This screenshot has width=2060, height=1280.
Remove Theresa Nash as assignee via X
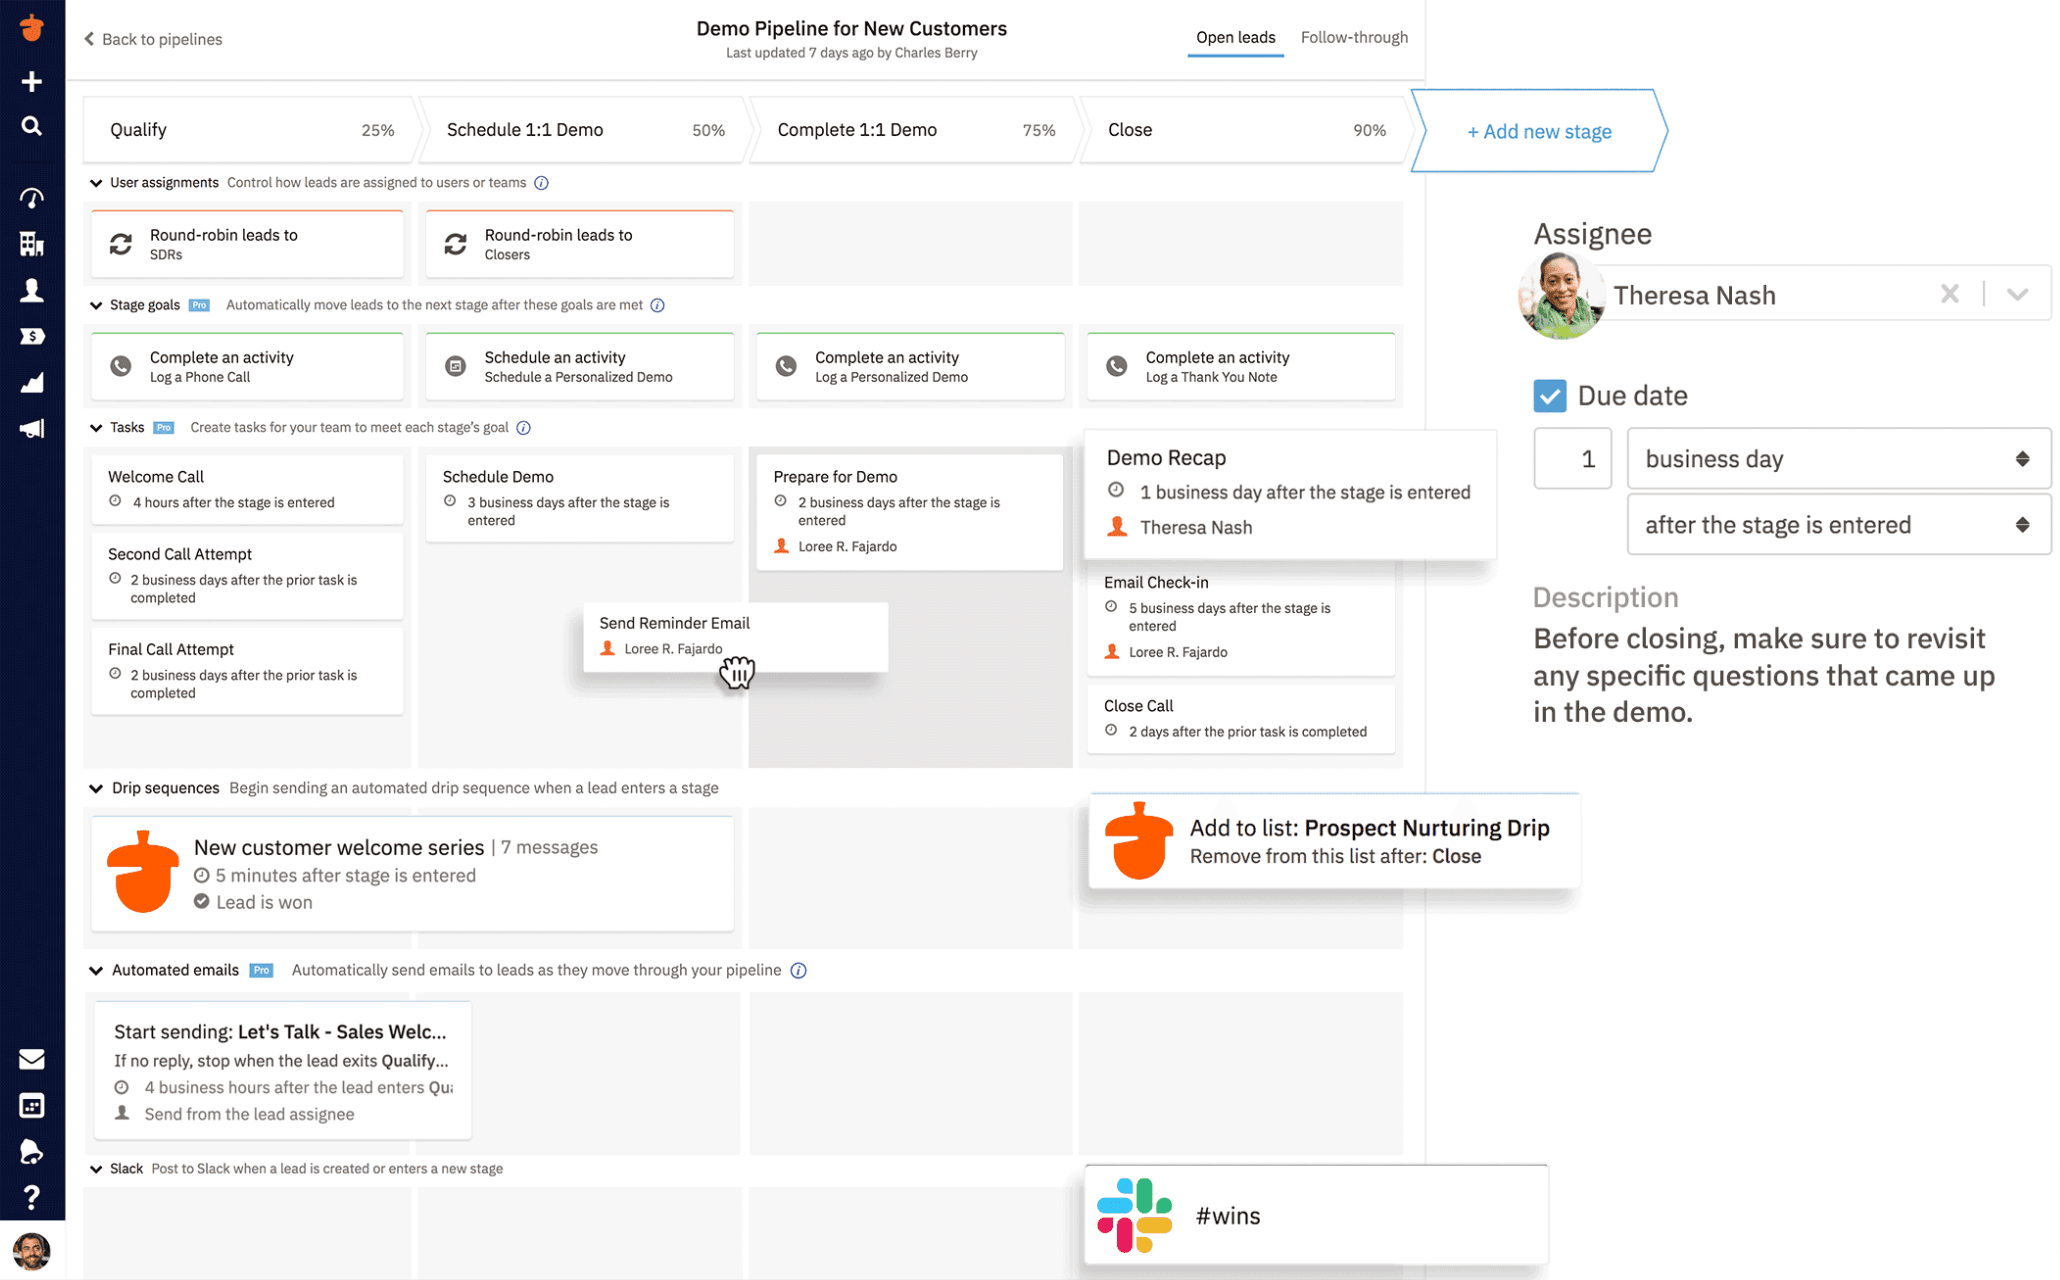tap(1950, 294)
